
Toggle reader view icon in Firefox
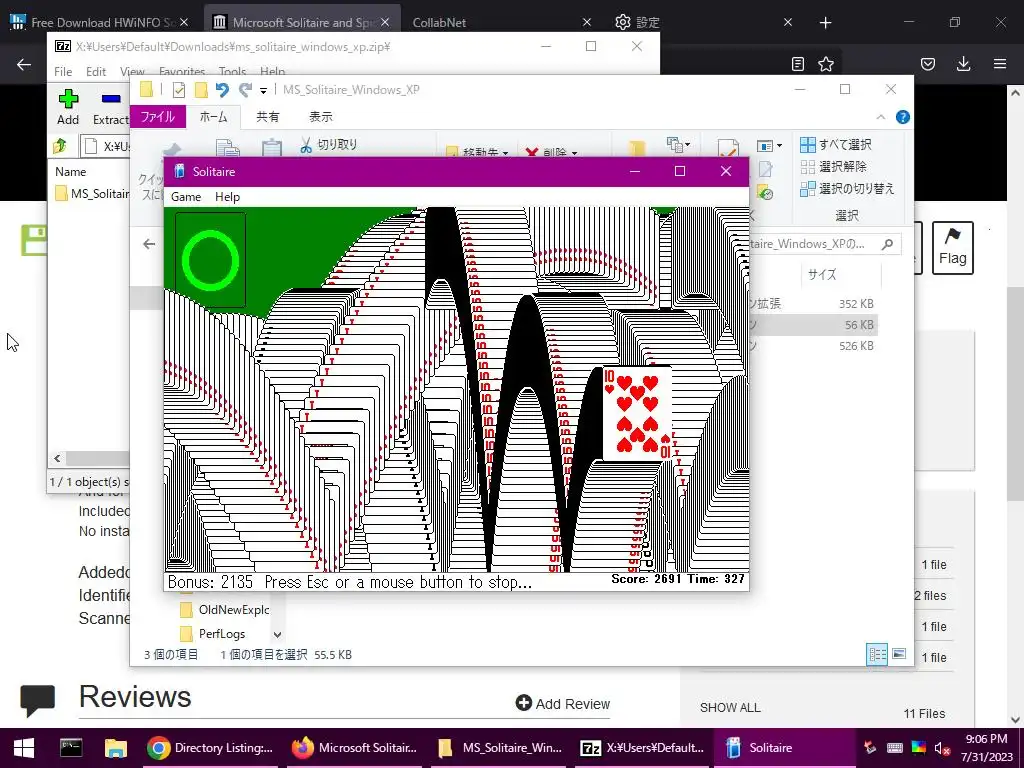pyautogui.click(x=797, y=64)
